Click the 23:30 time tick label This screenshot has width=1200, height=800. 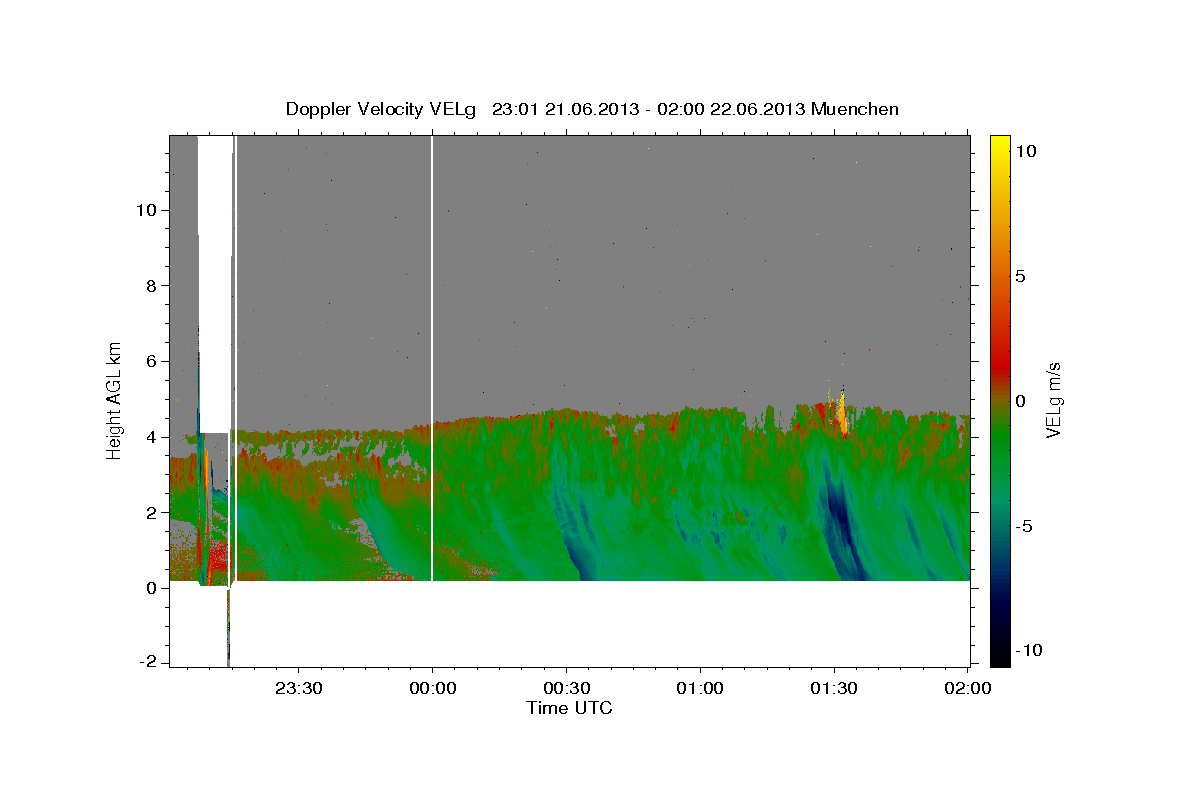[x=298, y=688]
